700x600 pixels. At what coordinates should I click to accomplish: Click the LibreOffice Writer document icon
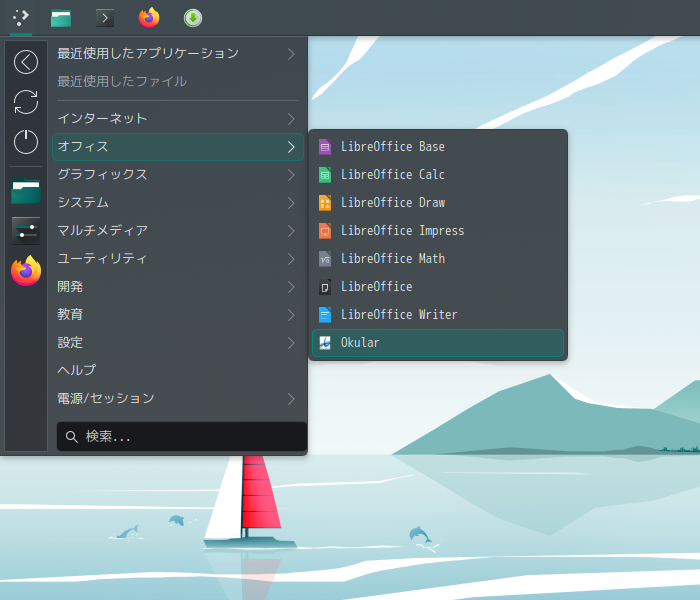325,315
